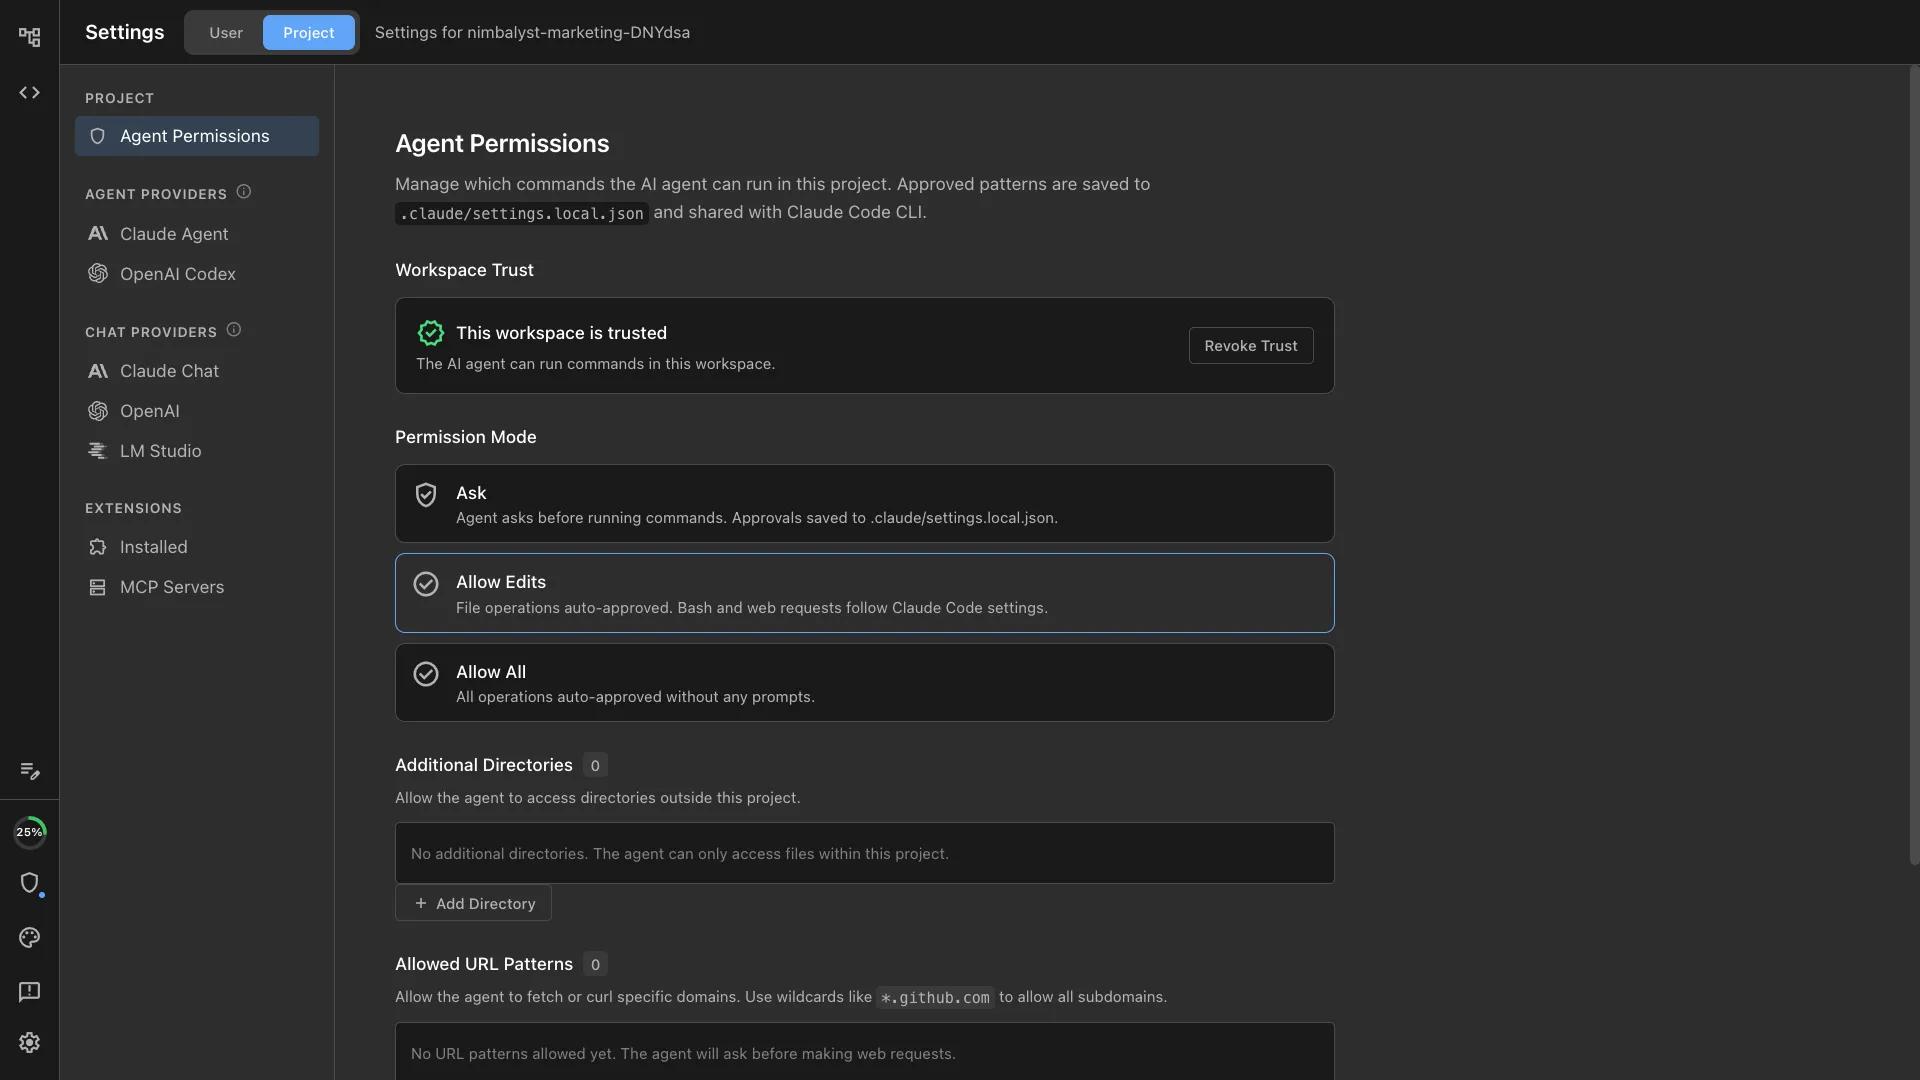Open Agent Permissions in the sidebar

tap(195, 136)
